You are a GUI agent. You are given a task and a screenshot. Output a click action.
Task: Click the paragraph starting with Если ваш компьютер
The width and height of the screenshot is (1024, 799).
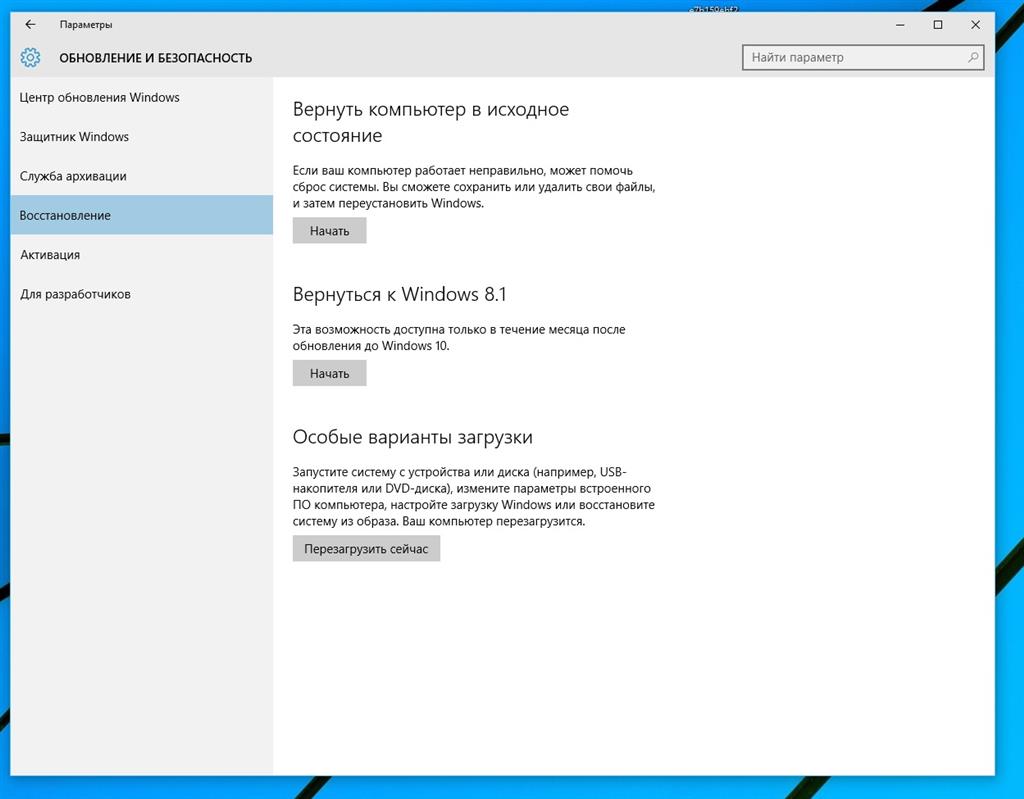[x=474, y=187]
